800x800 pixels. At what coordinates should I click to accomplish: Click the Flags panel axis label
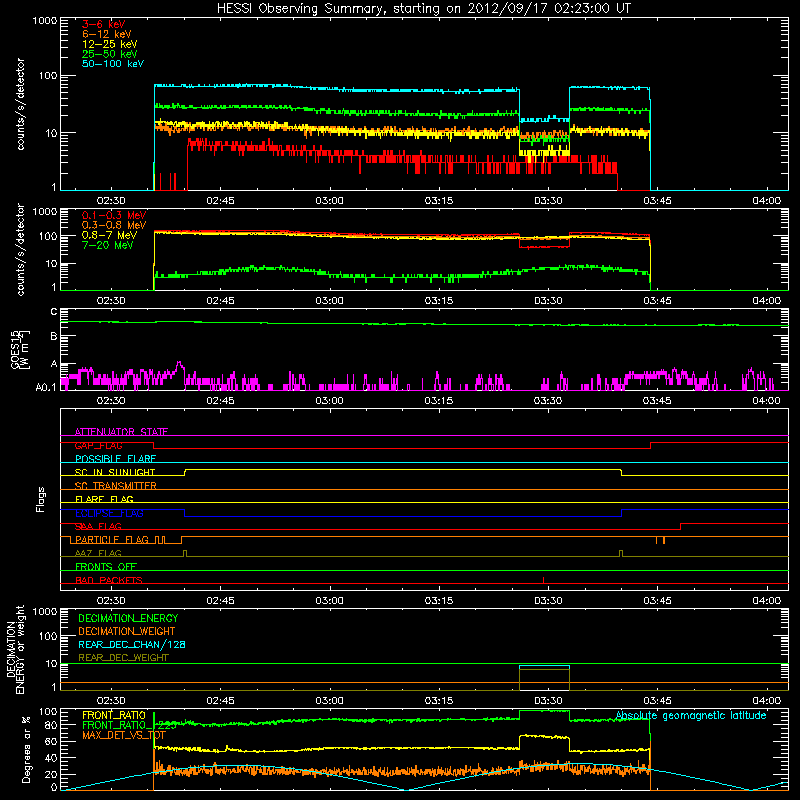pos(41,499)
